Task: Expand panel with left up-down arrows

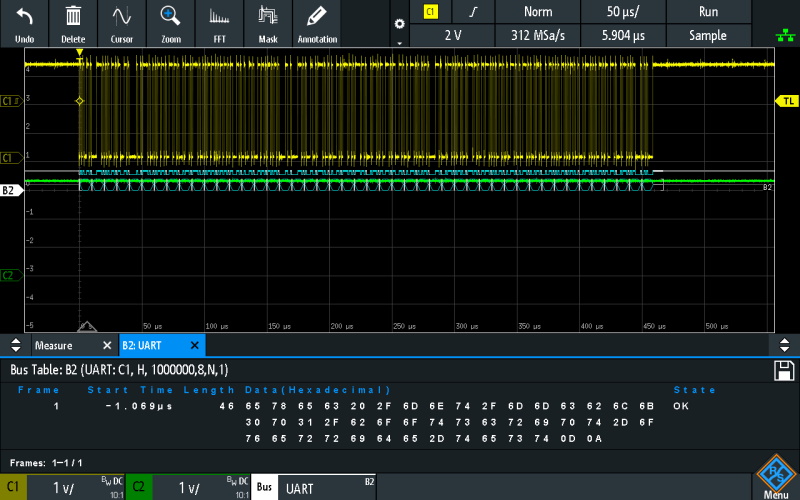Action: pyautogui.click(x=16, y=345)
